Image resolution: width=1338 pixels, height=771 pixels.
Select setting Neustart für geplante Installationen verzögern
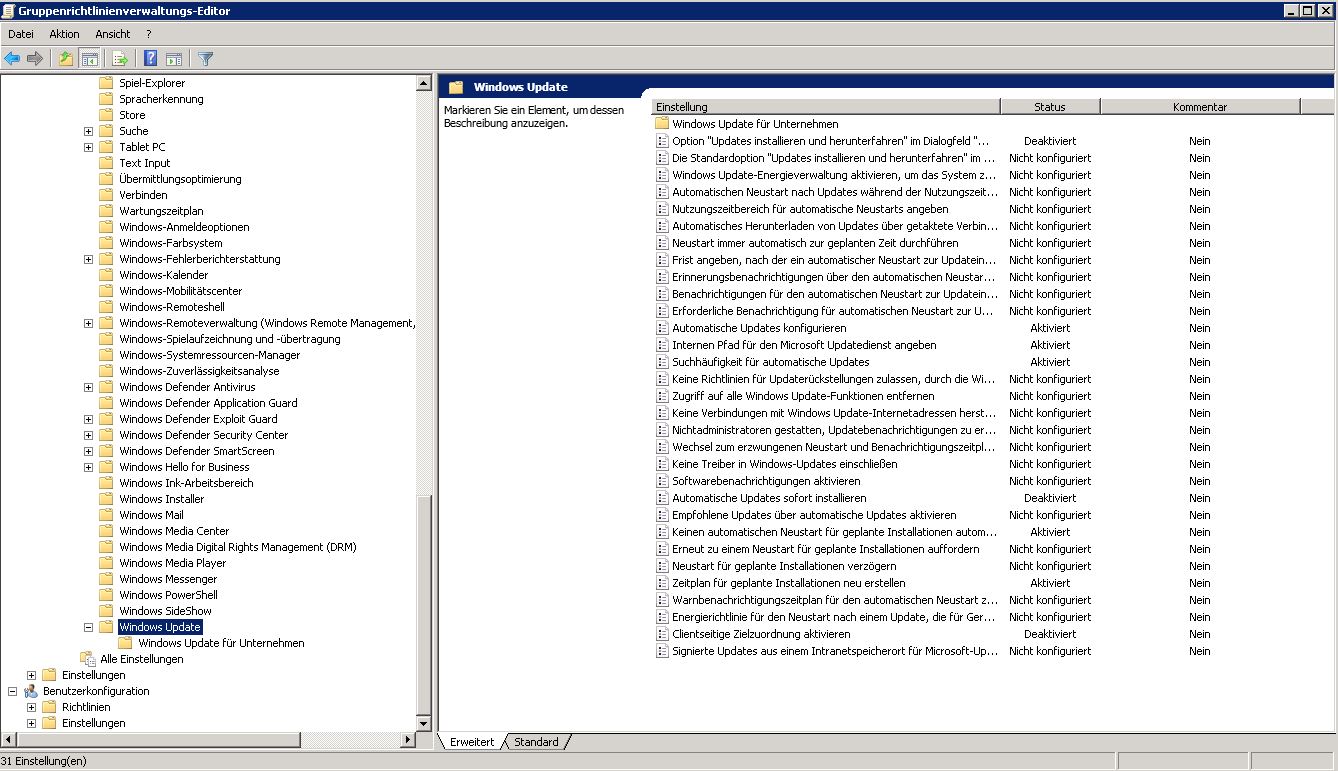784,566
